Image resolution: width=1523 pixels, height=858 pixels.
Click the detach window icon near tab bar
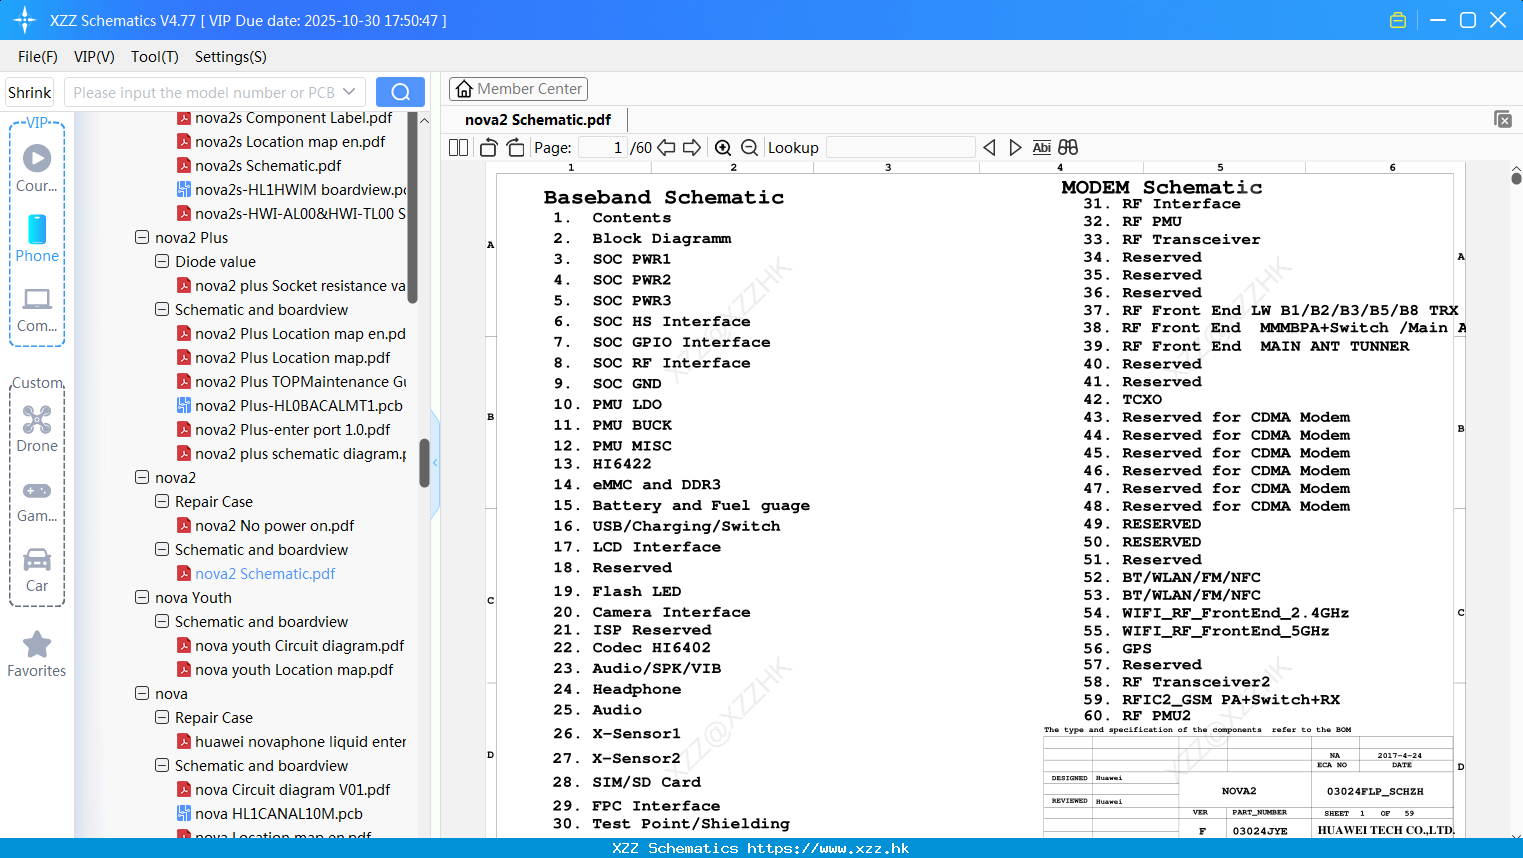coord(1503,119)
